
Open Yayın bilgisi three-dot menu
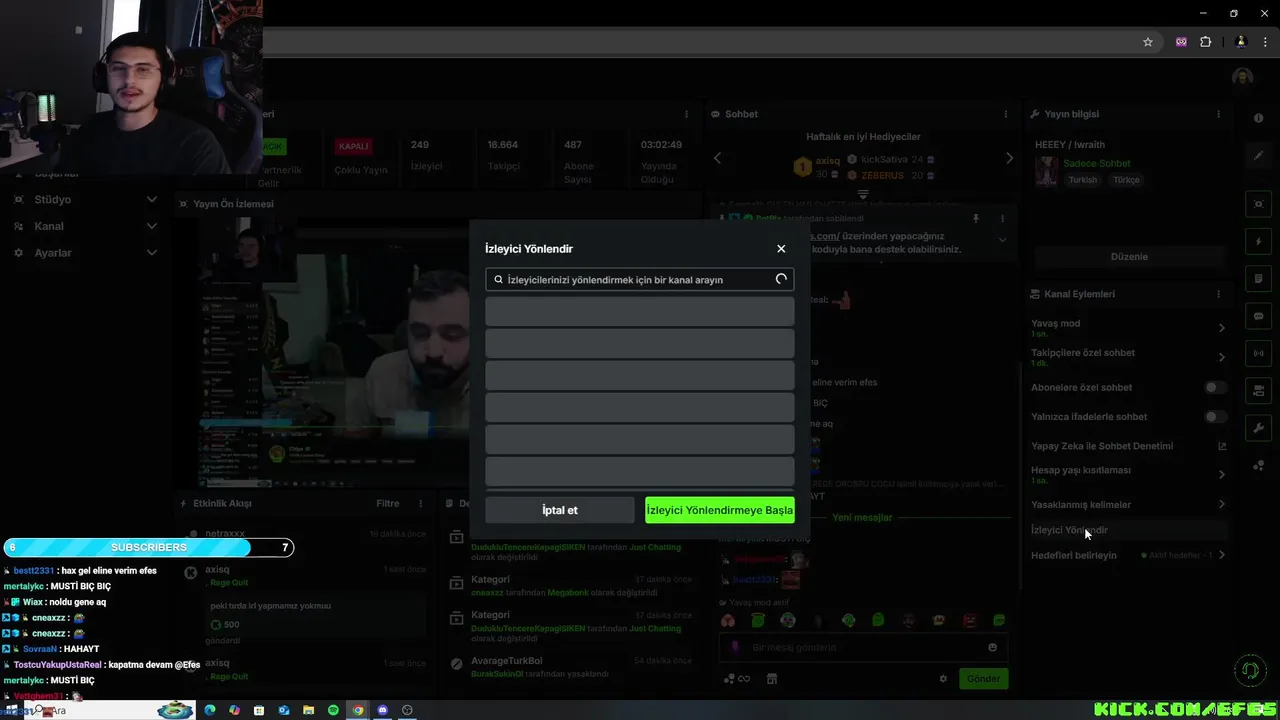click(1218, 114)
